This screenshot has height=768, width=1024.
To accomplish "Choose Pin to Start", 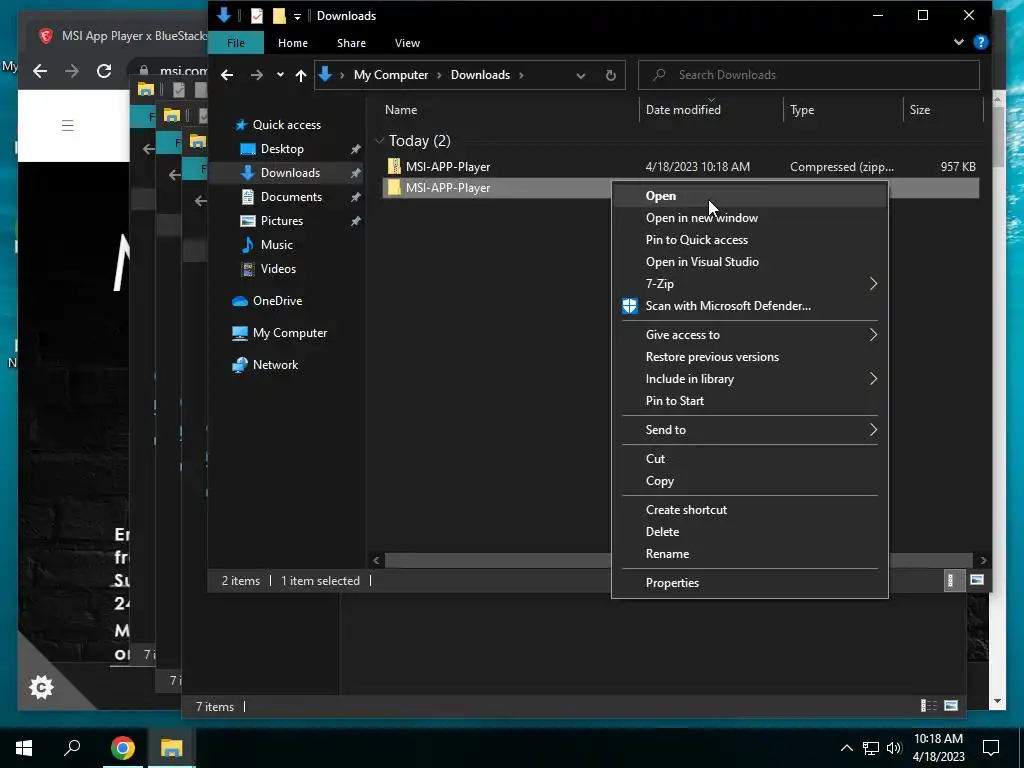I will pyautogui.click(x=750, y=401).
